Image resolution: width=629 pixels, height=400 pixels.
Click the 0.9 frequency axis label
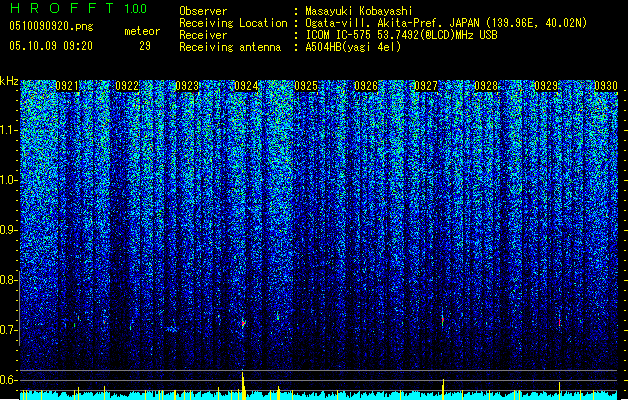(9, 230)
